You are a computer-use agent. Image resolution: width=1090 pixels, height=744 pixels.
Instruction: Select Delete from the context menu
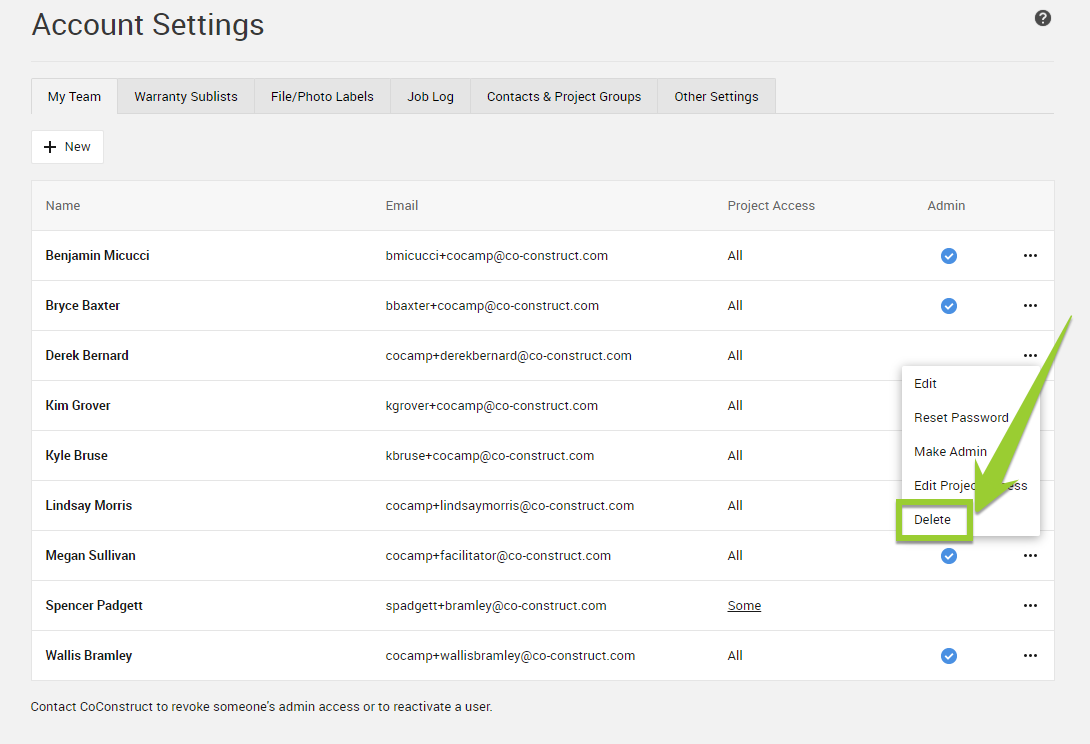[932, 520]
